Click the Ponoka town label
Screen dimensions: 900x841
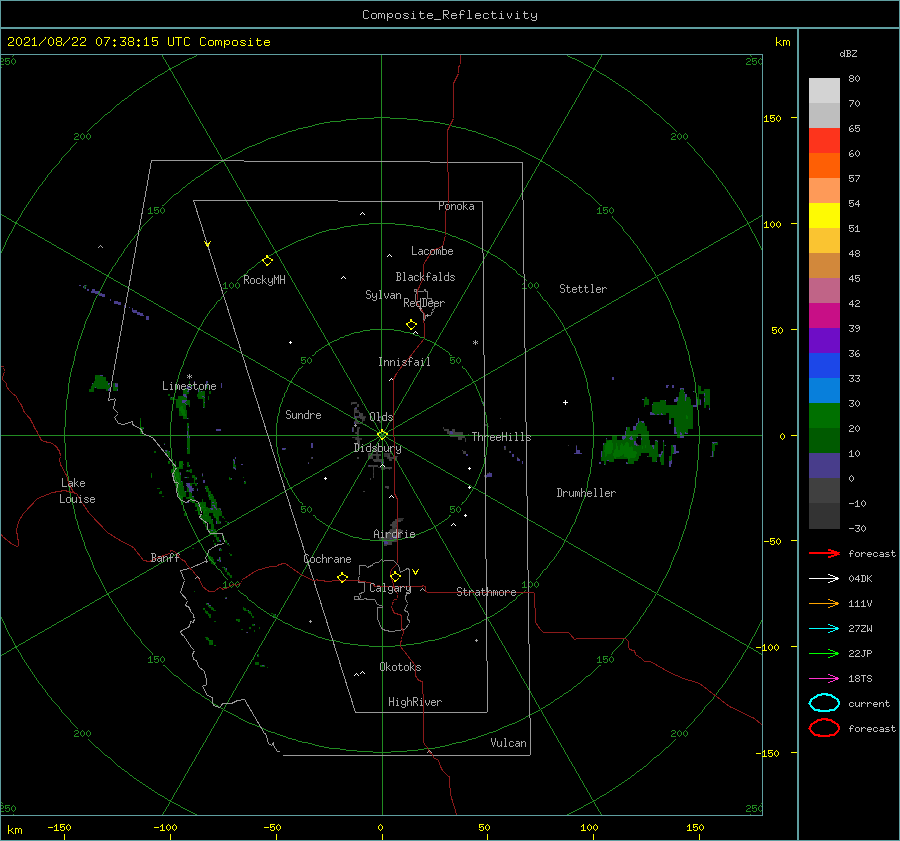click(456, 206)
